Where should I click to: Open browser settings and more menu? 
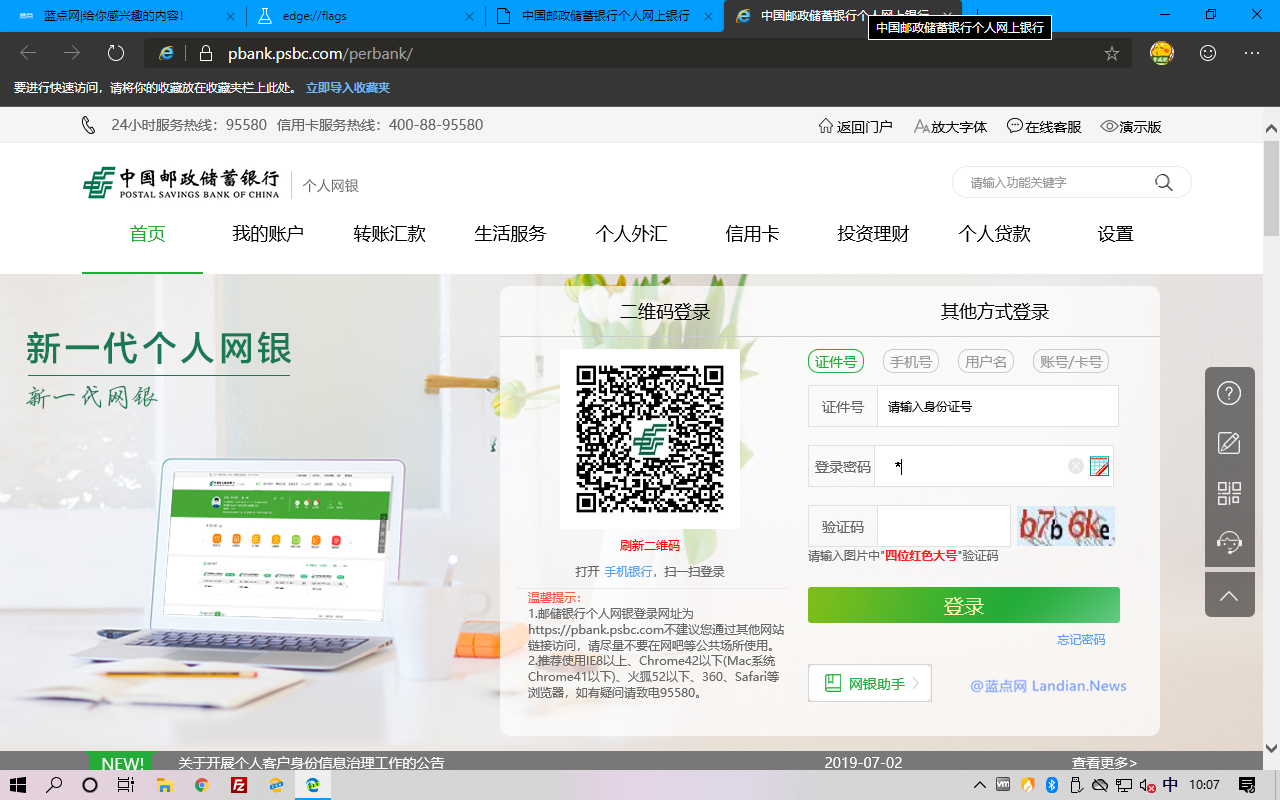point(1252,54)
